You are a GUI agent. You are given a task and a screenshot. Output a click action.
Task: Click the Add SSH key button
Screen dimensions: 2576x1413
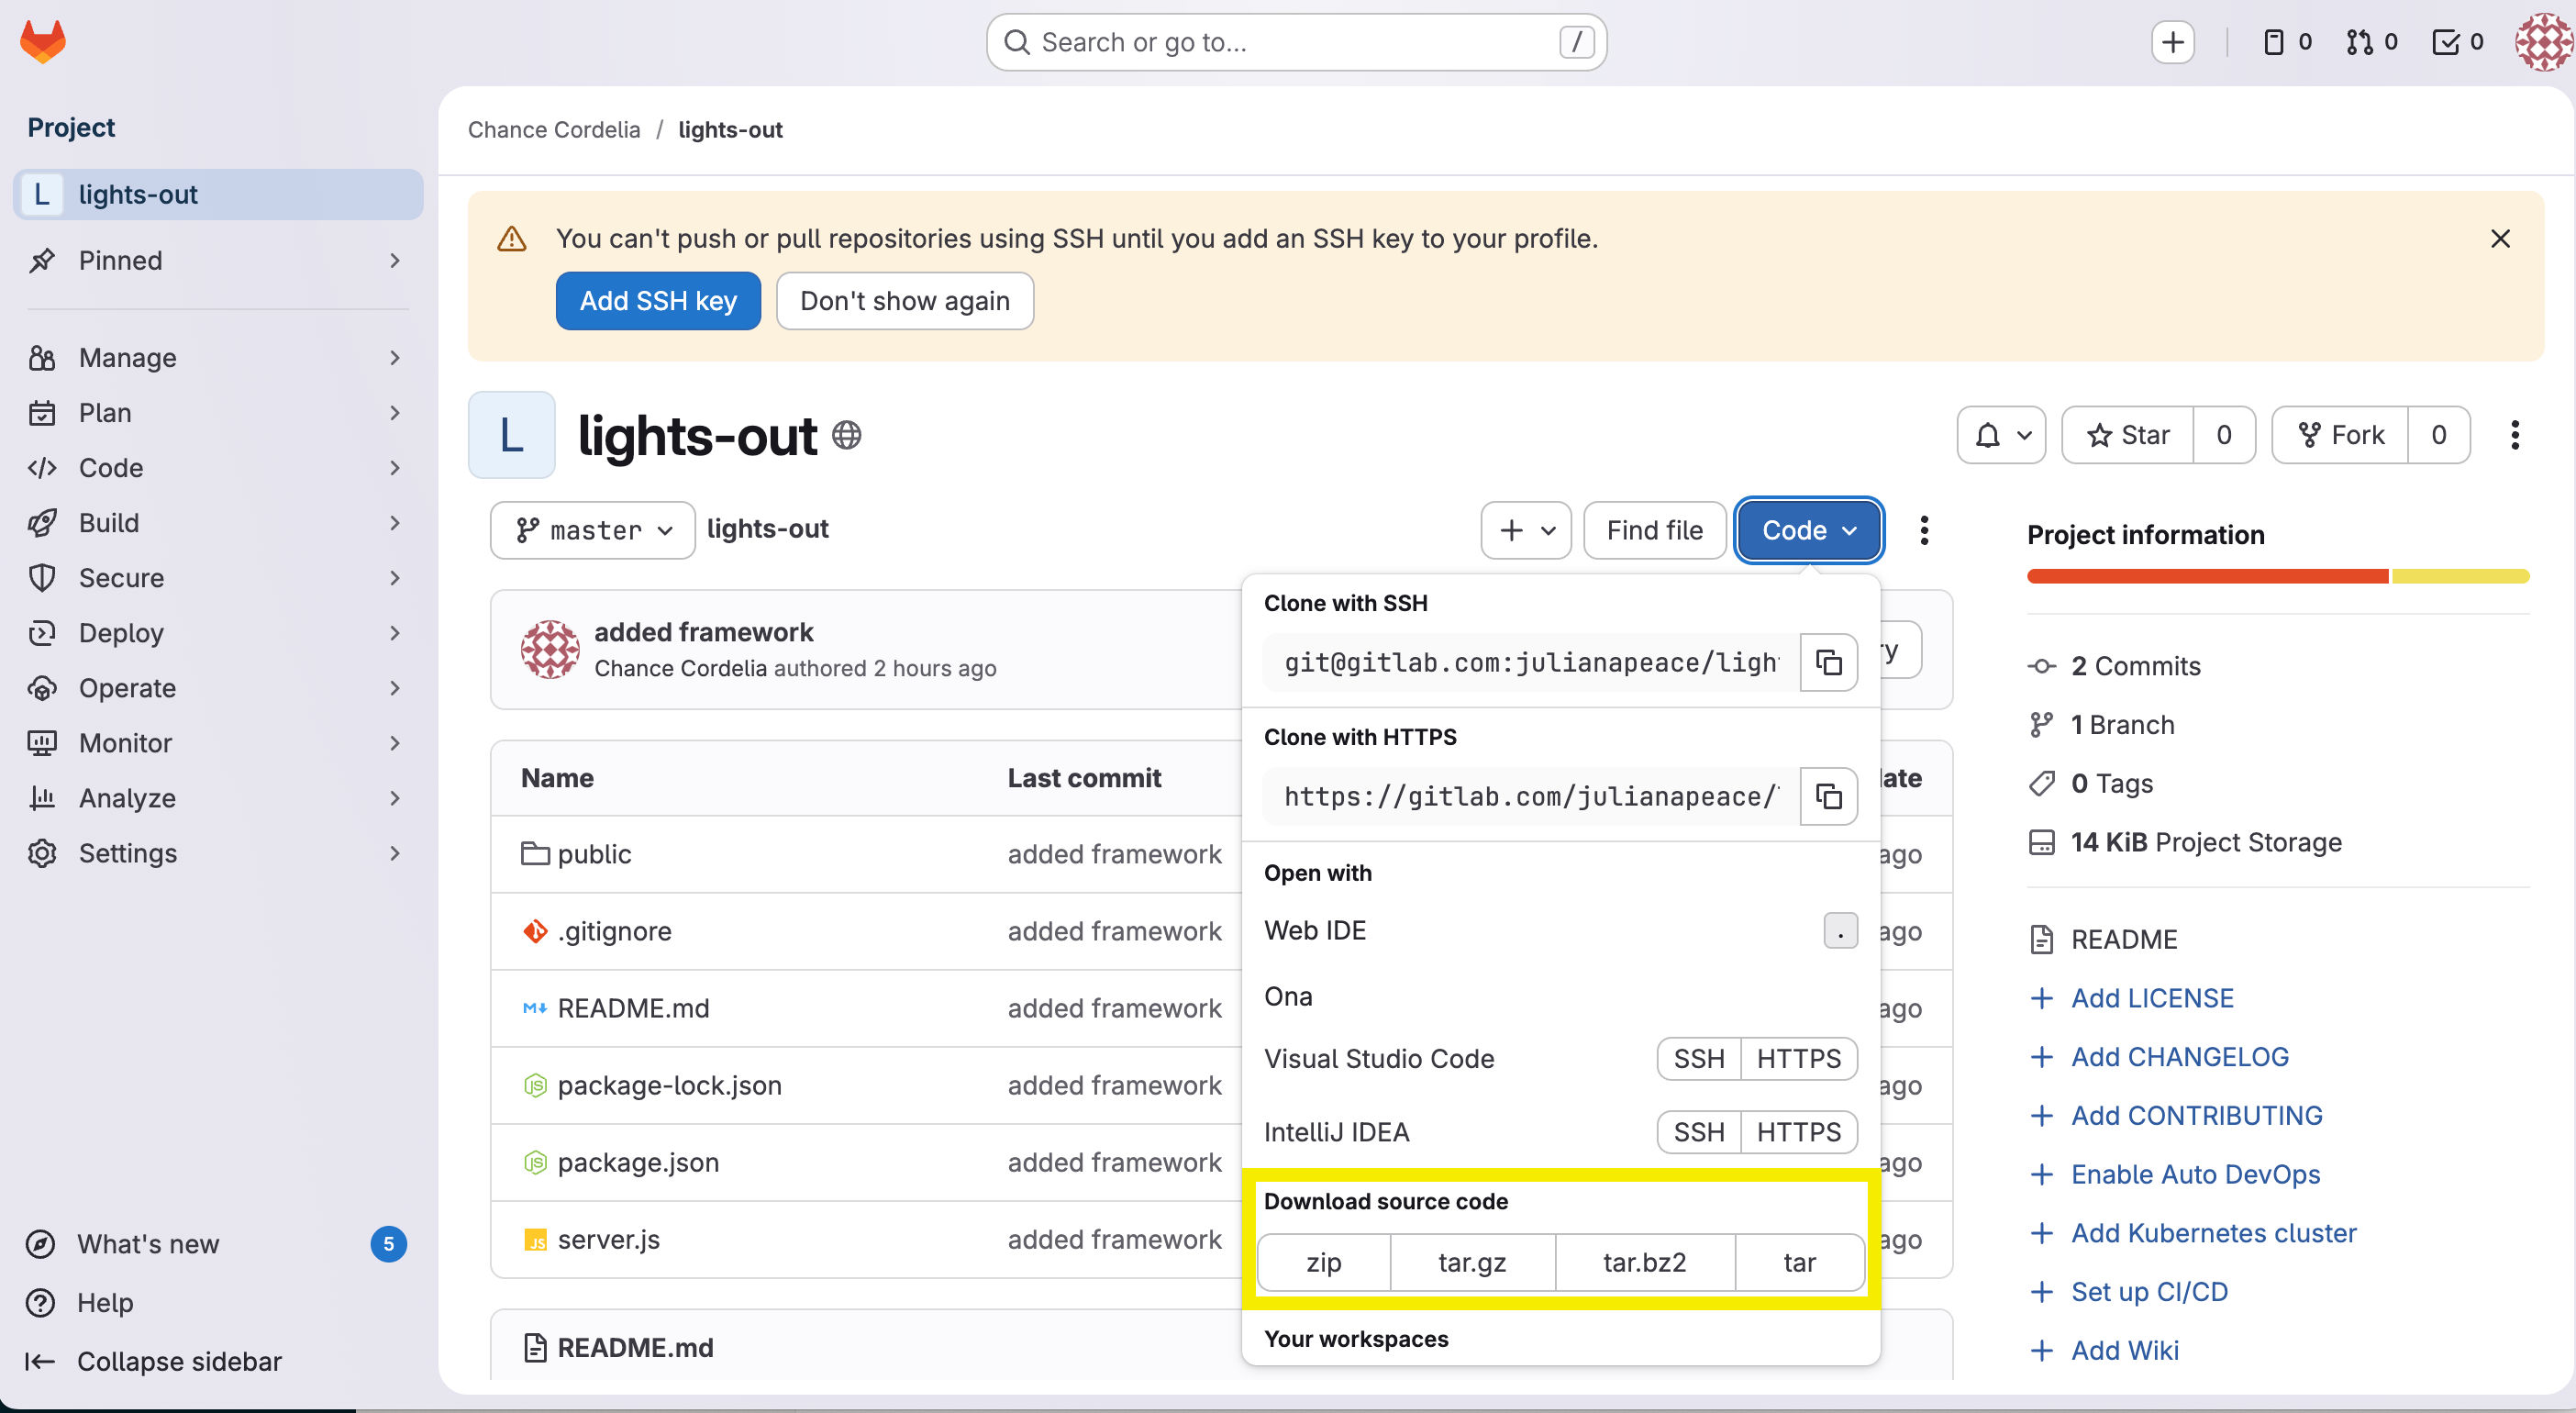[657, 300]
